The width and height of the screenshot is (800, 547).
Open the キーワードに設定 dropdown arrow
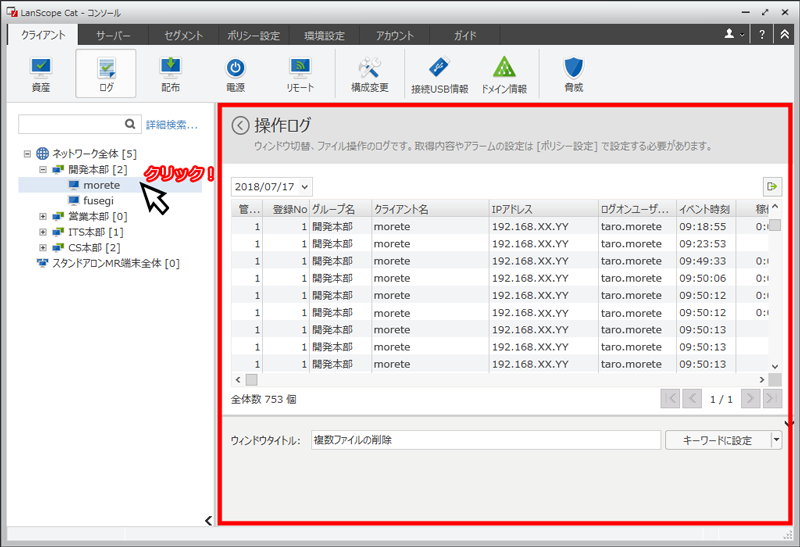[x=776, y=439]
